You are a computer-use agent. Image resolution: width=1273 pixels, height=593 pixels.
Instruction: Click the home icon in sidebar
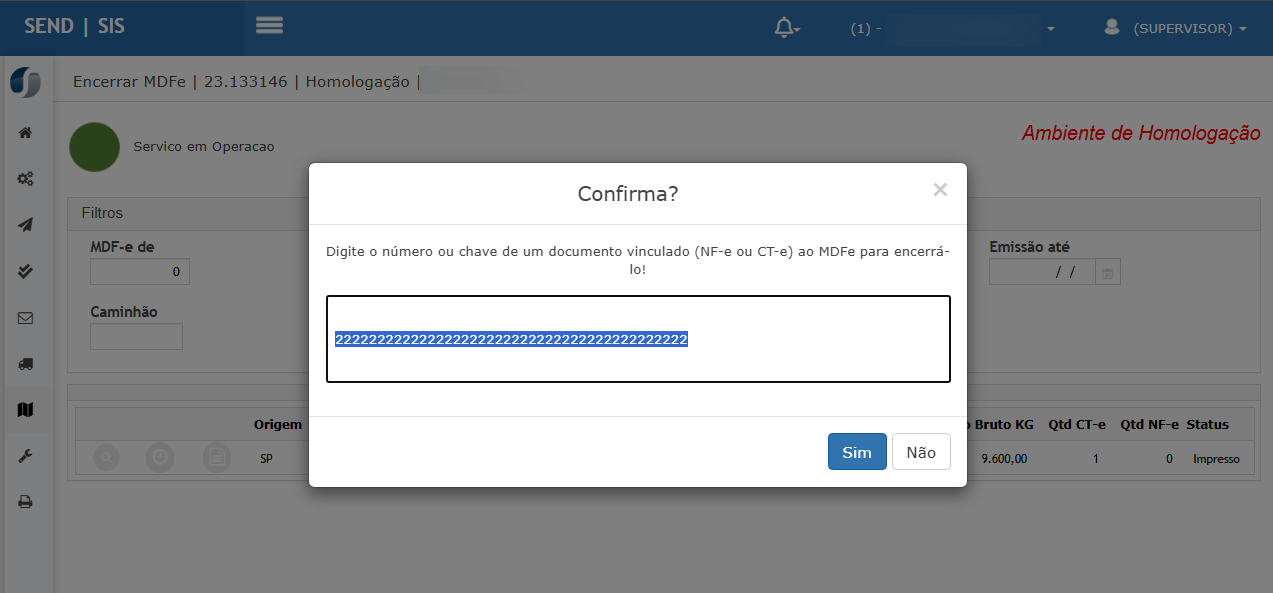coord(26,133)
